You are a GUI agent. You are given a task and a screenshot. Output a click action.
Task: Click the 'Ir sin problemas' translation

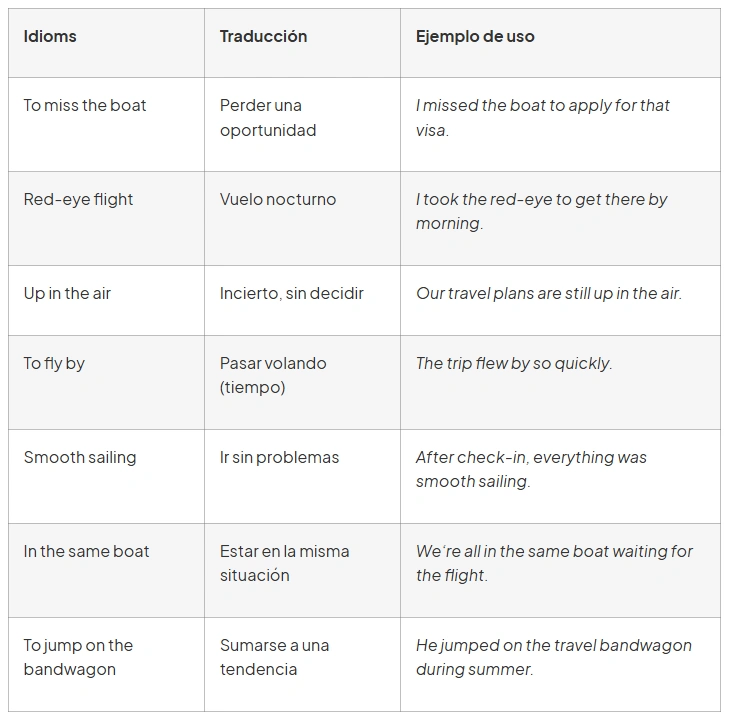coord(279,458)
